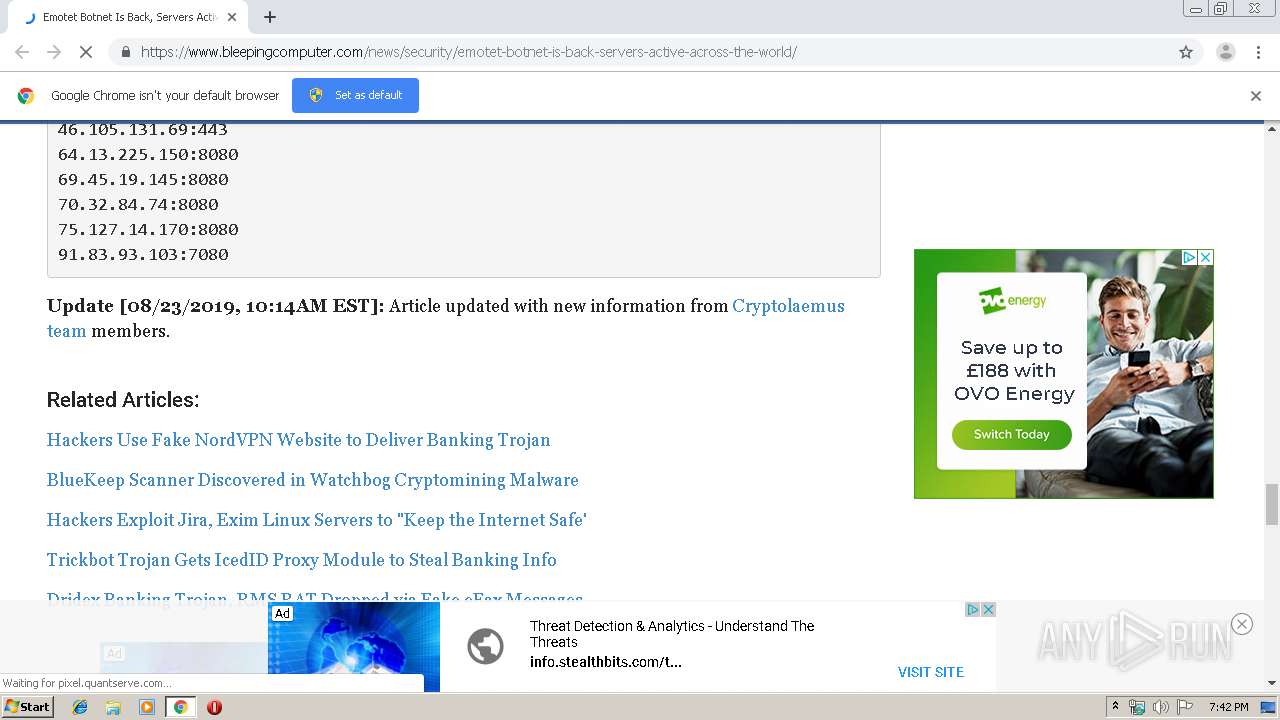This screenshot has width=1280, height=720.
Task: Open network icon in system tray
Action: point(1137,707)
